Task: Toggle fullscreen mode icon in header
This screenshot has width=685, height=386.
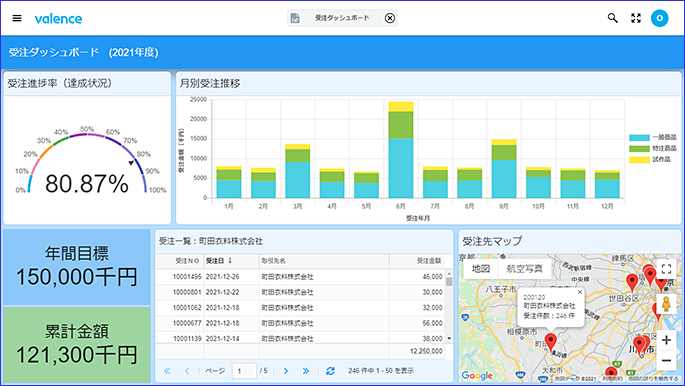Action: point(636,18)
